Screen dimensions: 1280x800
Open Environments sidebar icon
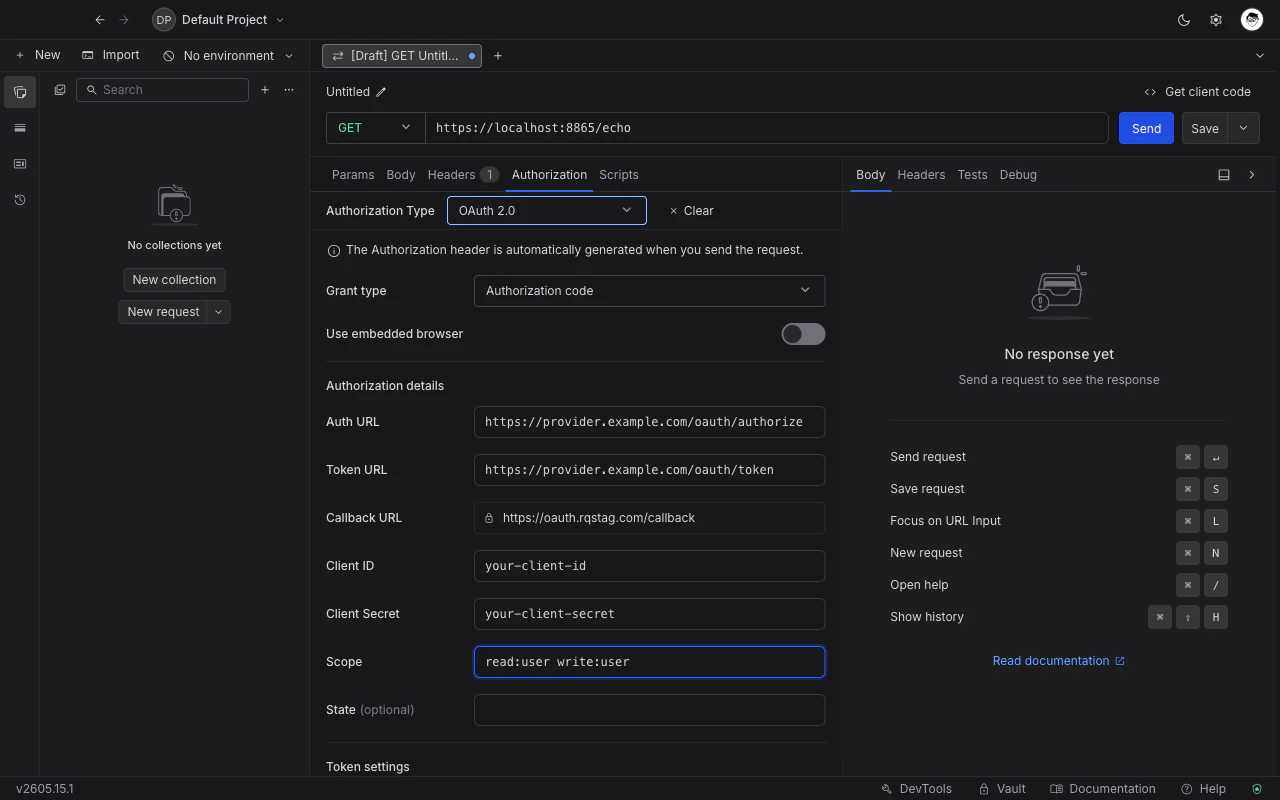pos(20,128)
